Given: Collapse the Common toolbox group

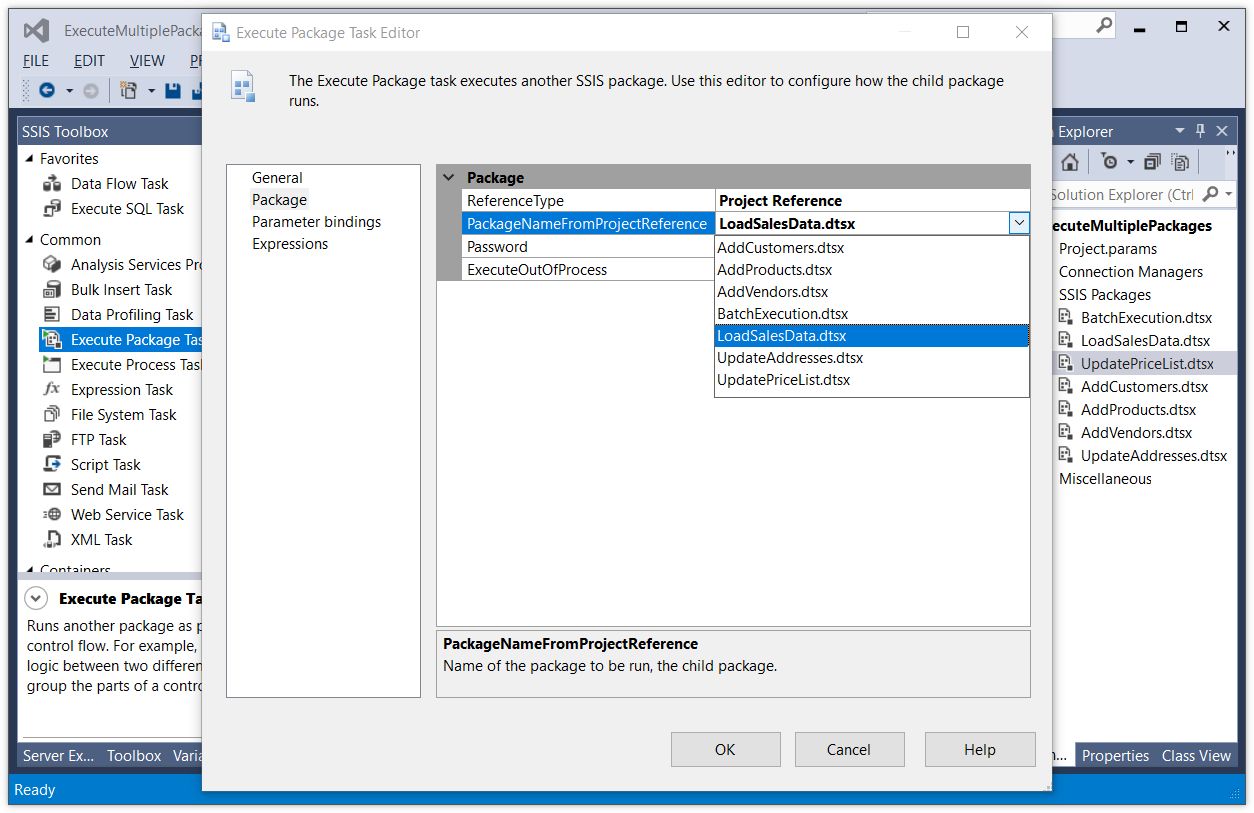Looking at the screenshot, I should (x=28, y=240).
